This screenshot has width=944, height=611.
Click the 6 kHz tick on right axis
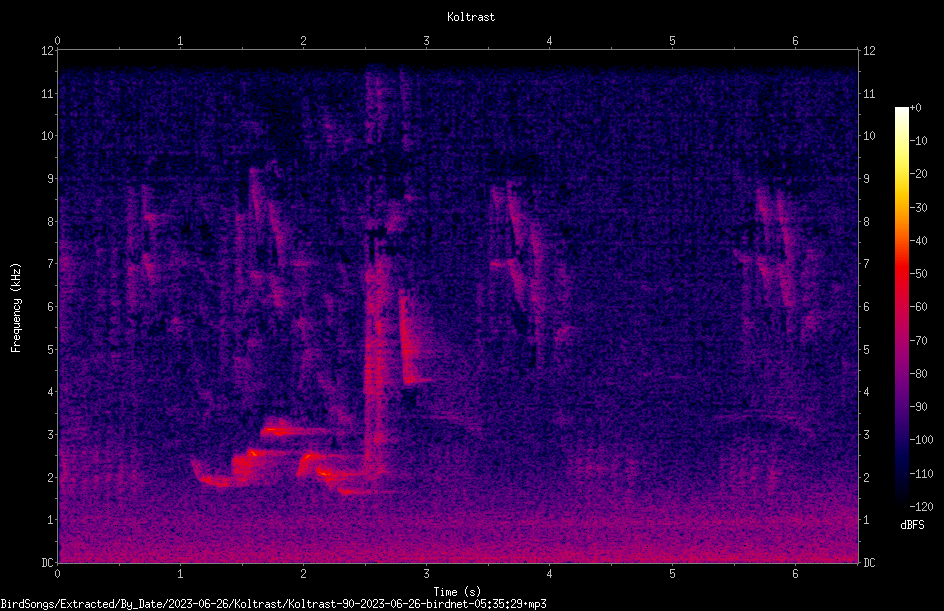pos(866,306)
